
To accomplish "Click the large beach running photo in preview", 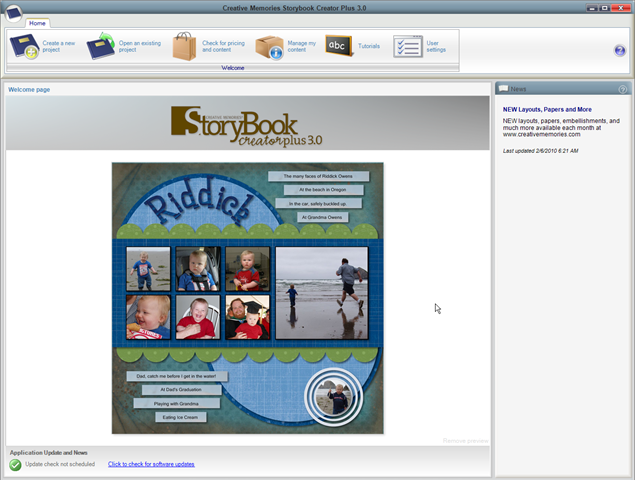I will pos(322,293).
